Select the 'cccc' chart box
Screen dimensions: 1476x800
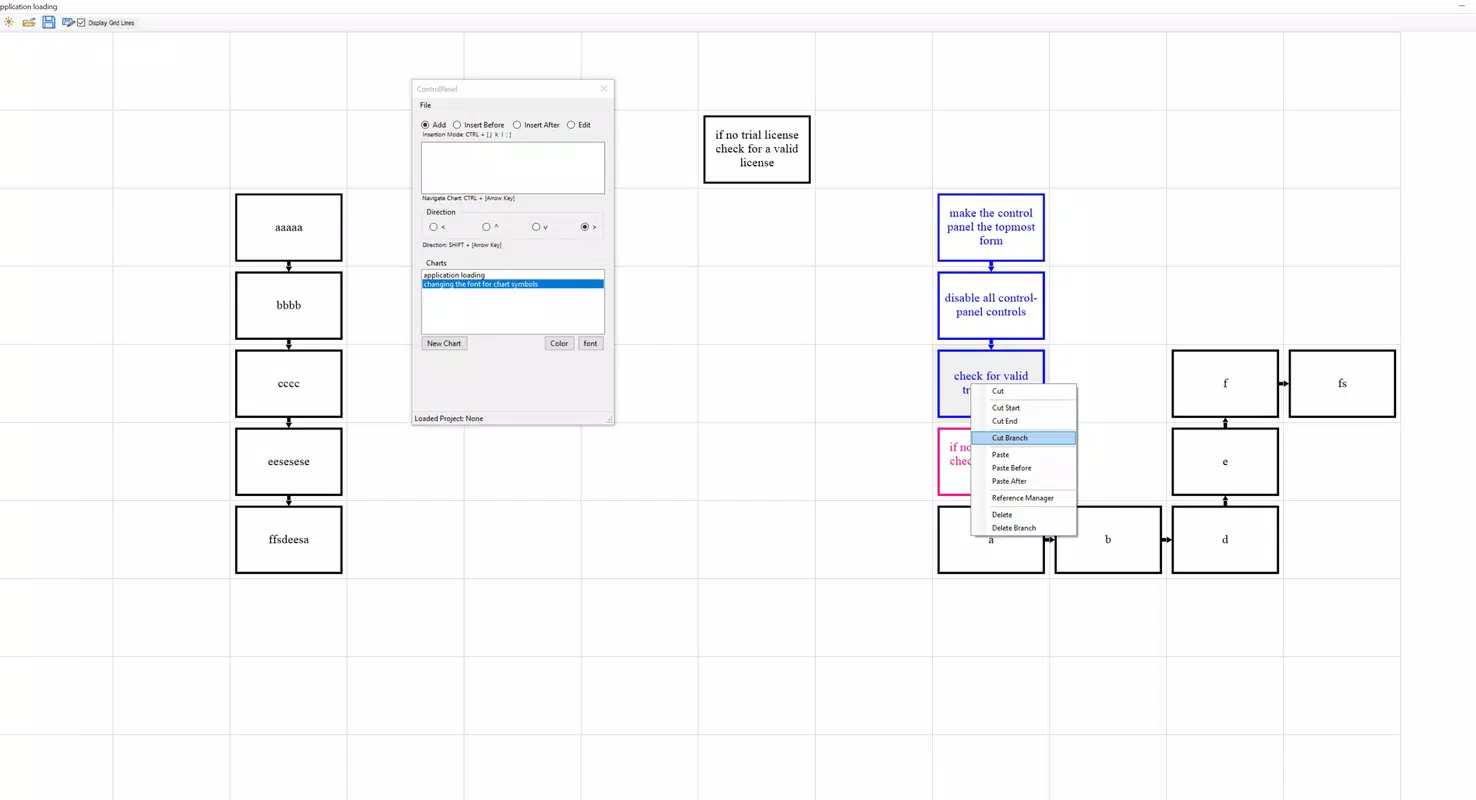point(289,384)
